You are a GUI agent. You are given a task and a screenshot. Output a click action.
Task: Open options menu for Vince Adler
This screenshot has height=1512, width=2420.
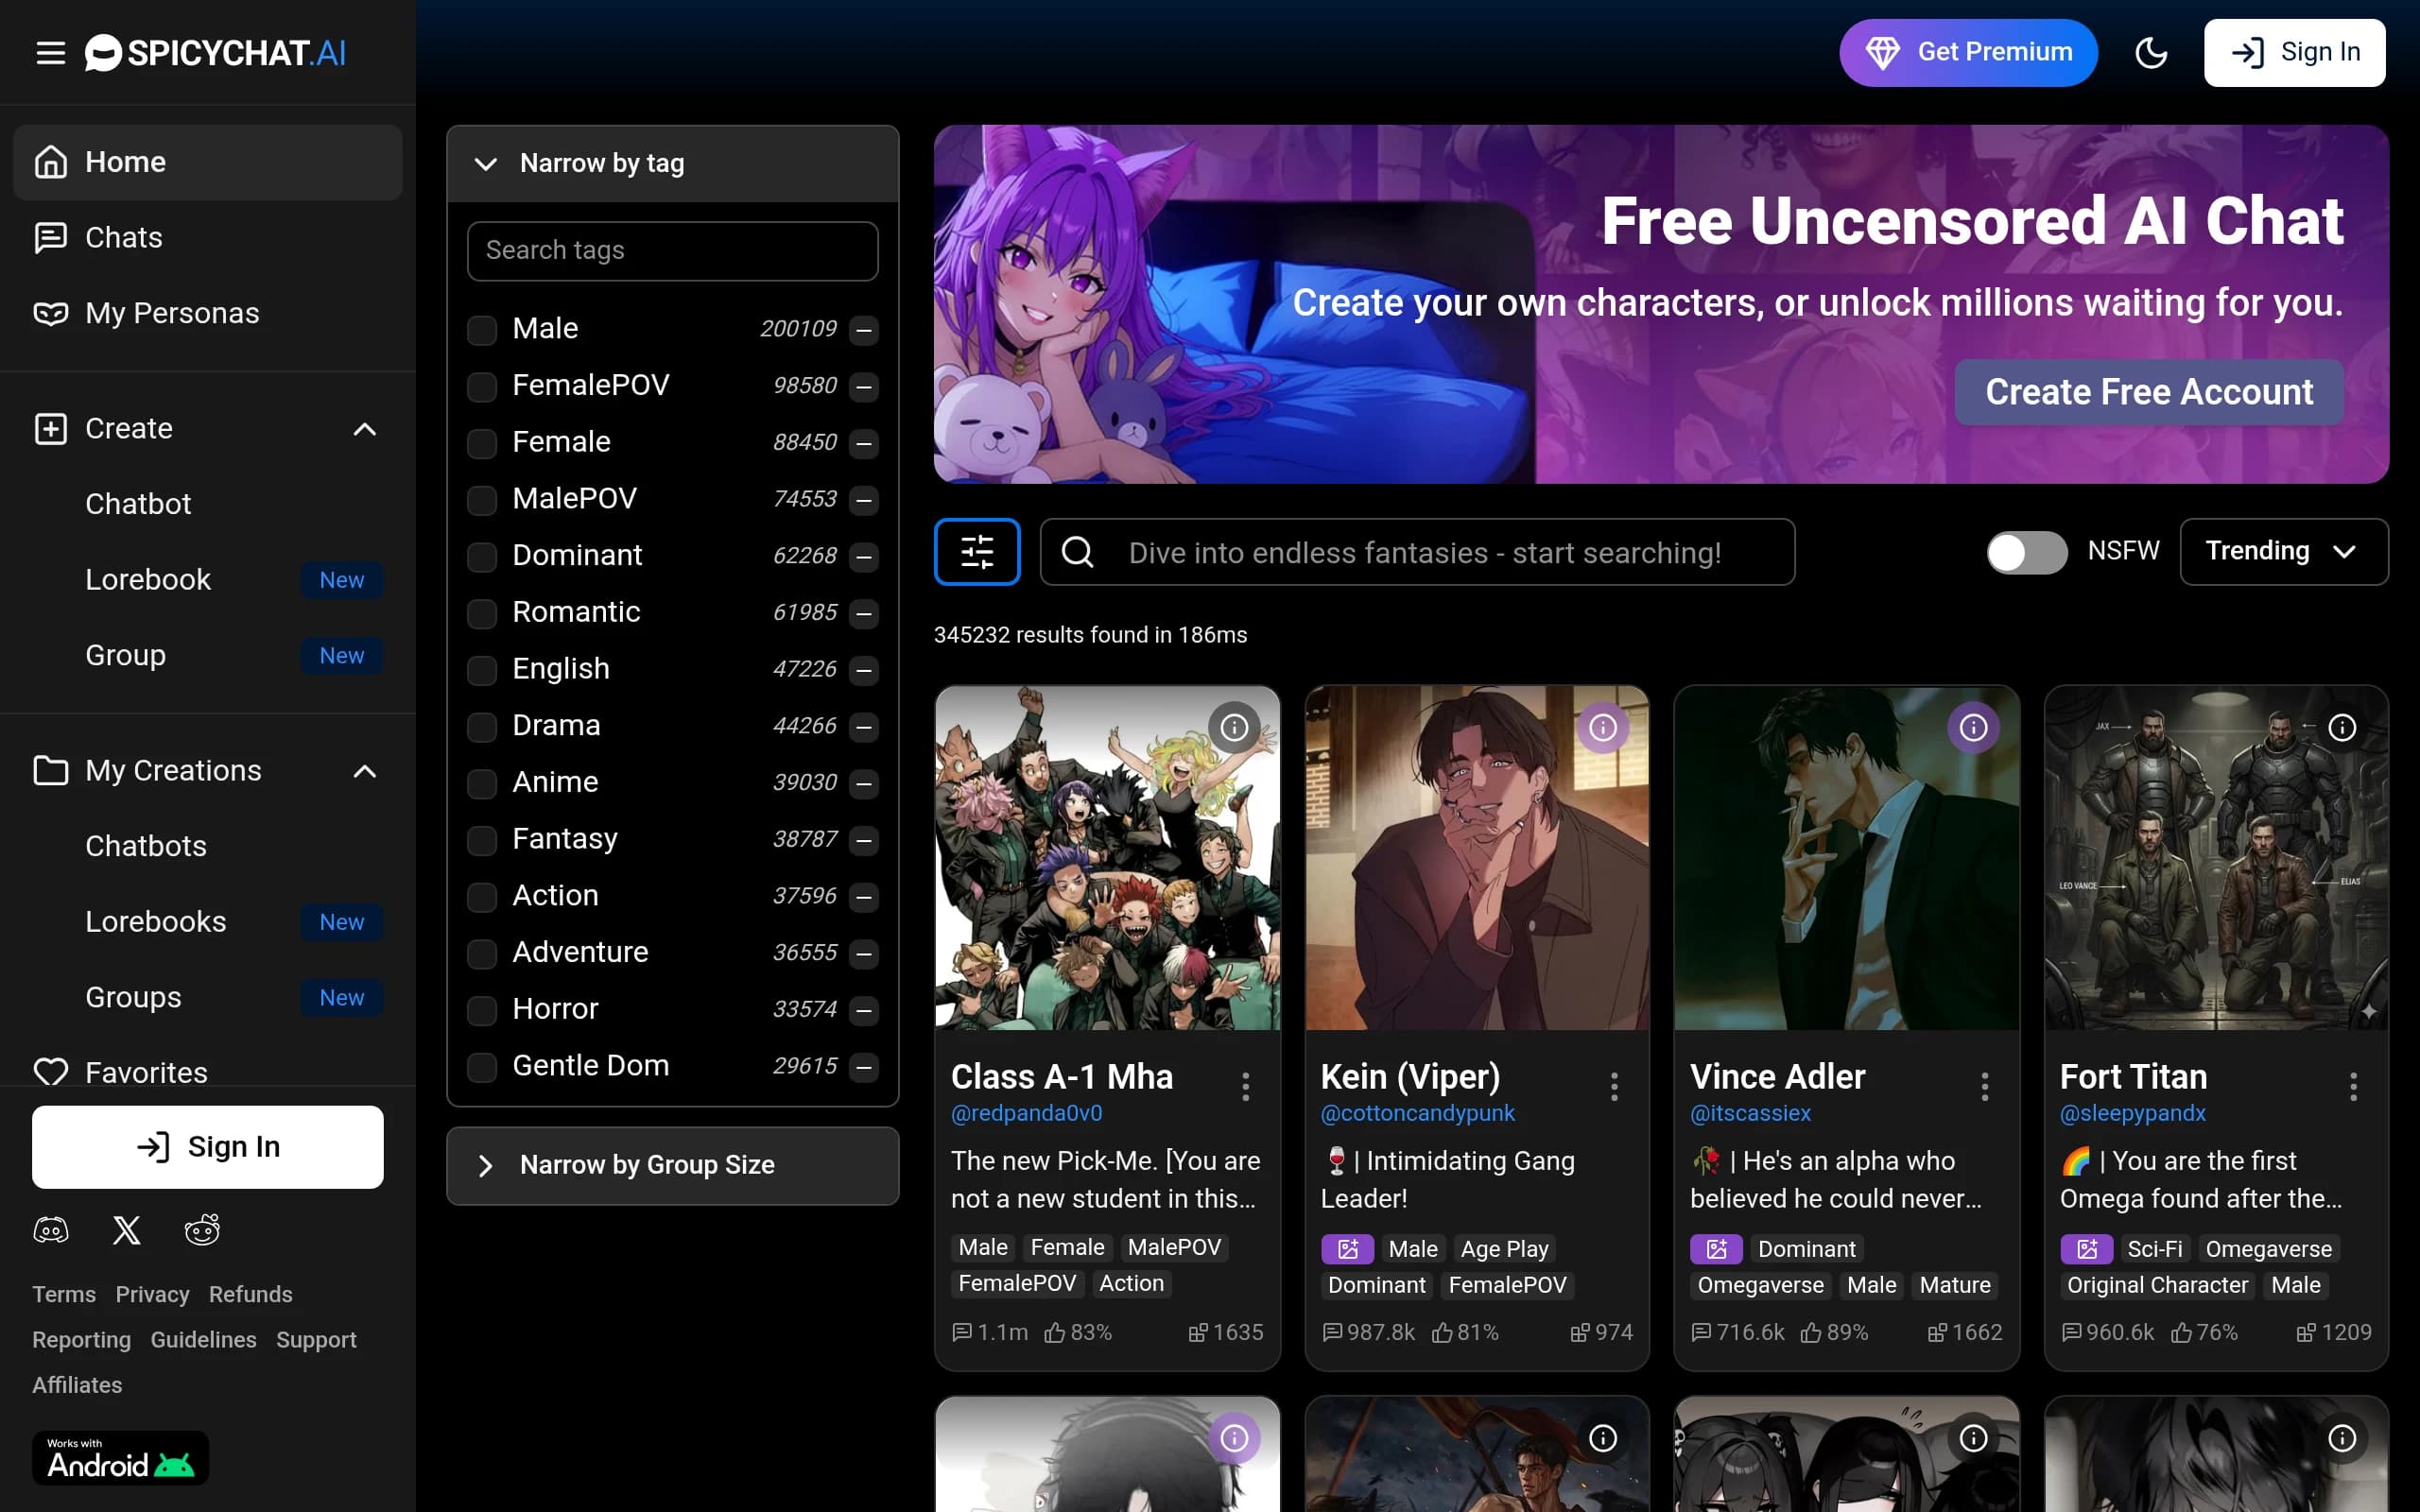coord(1984,1086)
